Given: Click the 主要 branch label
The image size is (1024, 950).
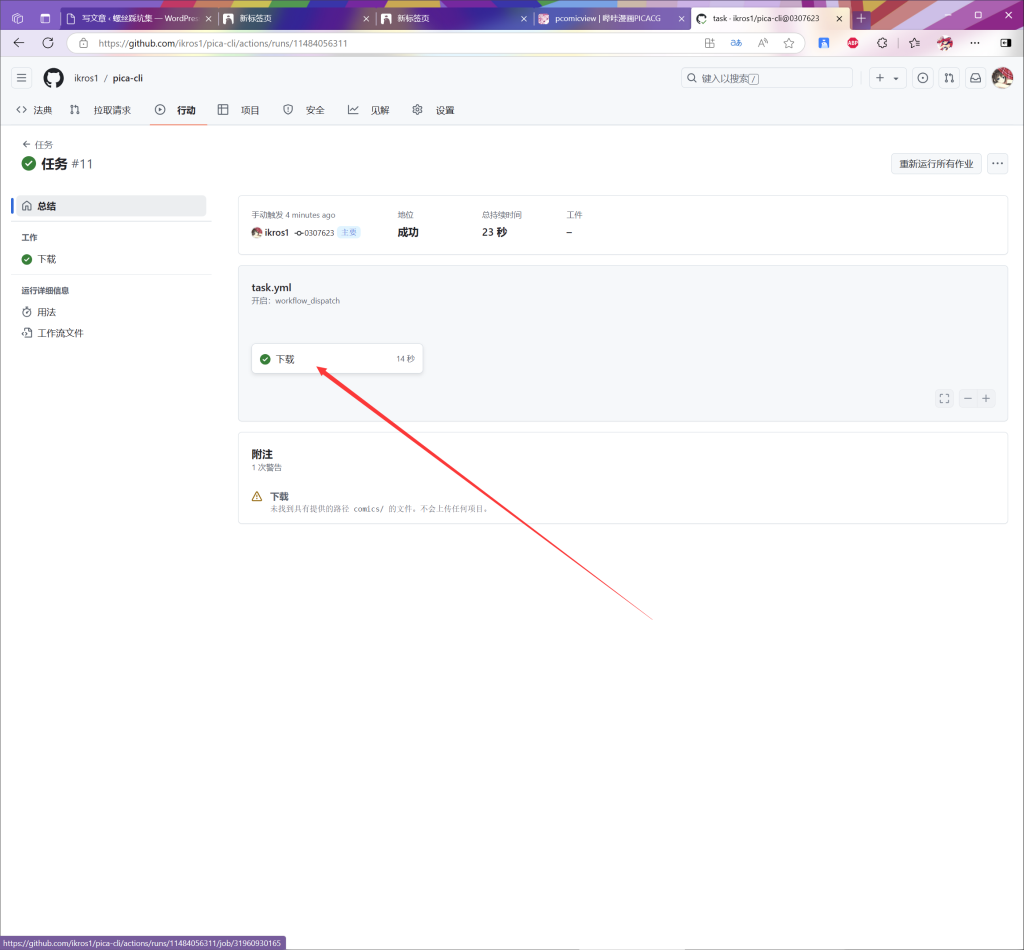Looking at the screenshot, I should [349, 232].
